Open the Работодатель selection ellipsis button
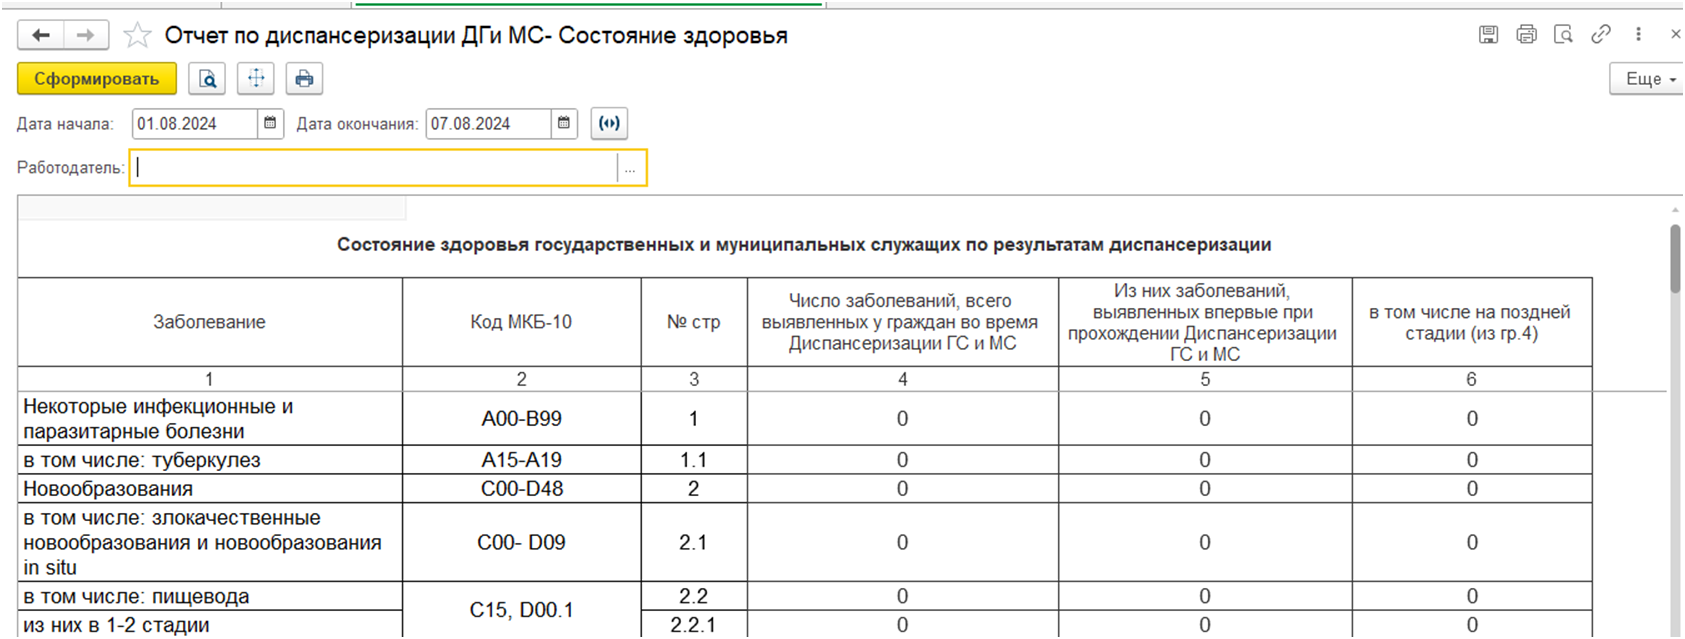The image size is (1685, 639). pos(630,169)
